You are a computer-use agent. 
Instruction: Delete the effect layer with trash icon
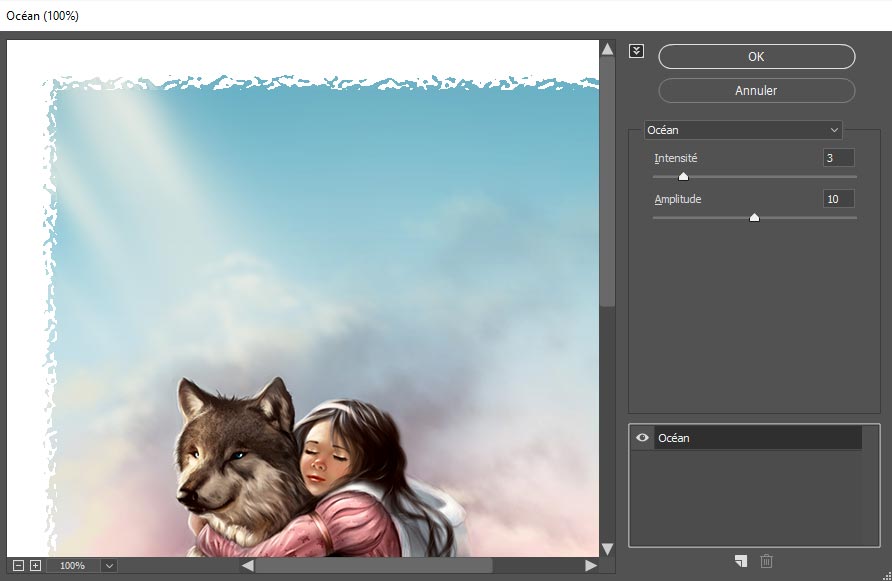coord(767,561)
